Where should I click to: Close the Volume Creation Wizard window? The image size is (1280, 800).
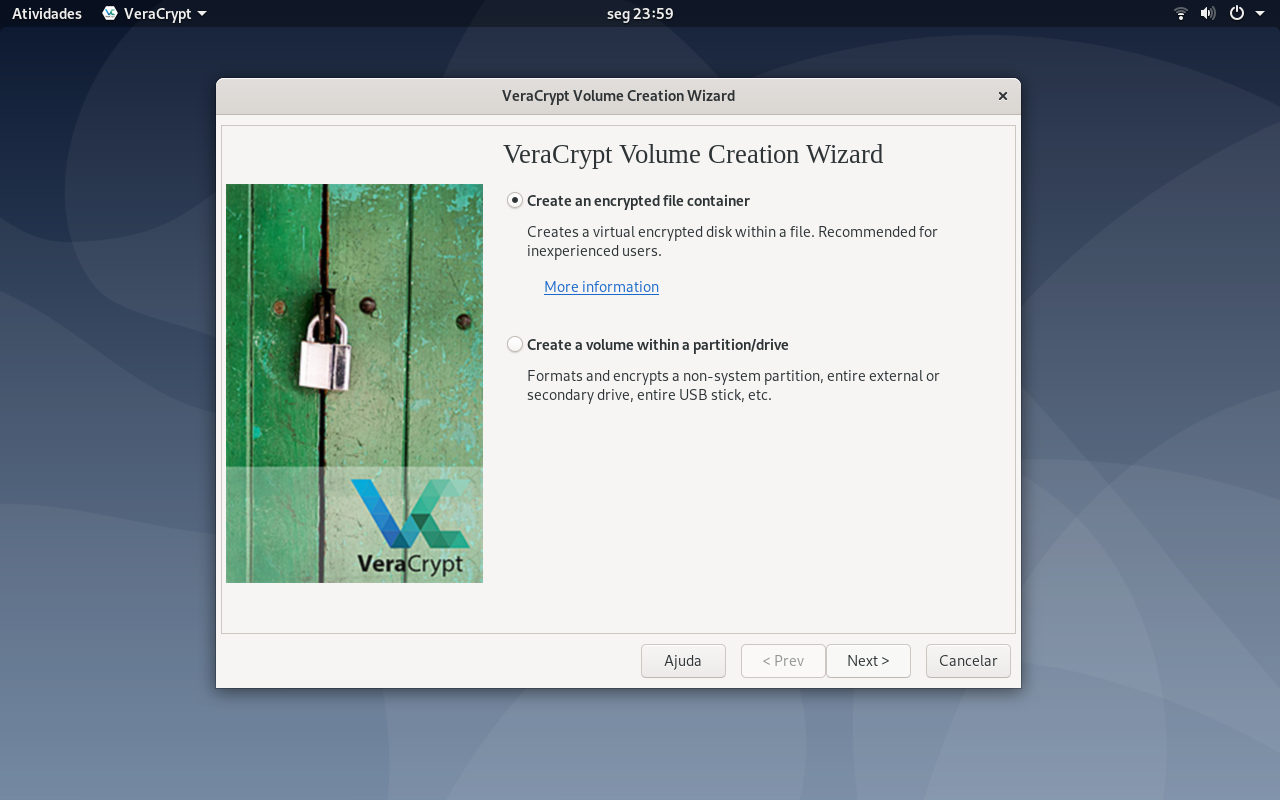pyautogui.click(x=1002, y=96)
